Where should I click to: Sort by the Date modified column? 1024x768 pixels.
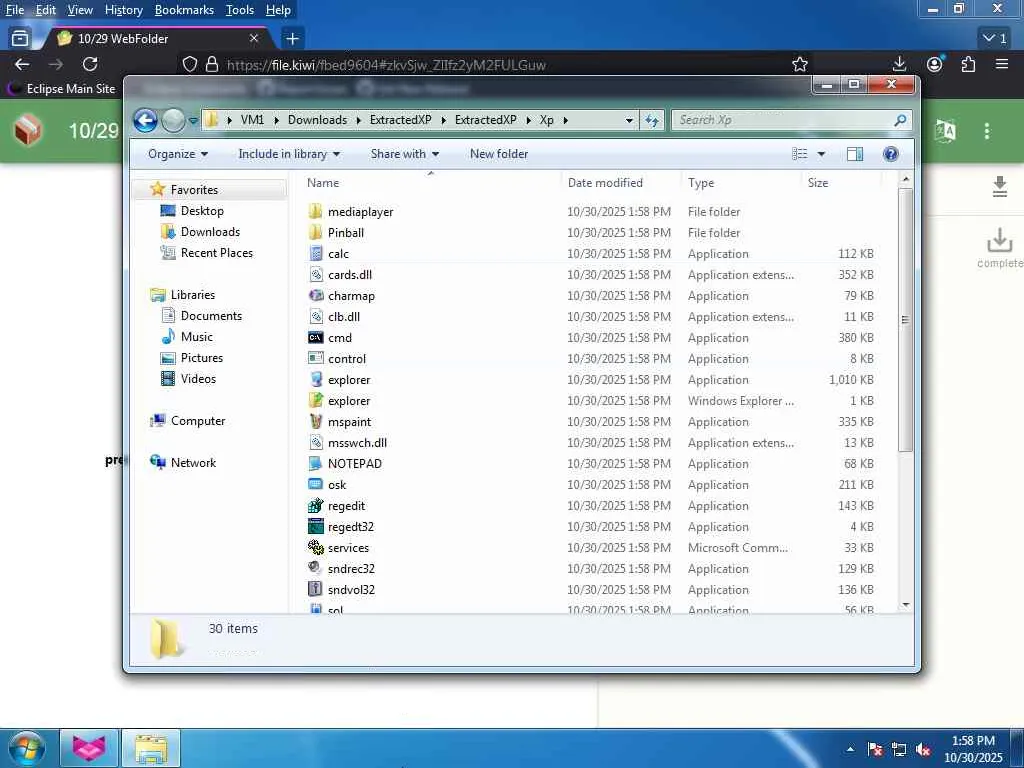click(x=605, y=183)
